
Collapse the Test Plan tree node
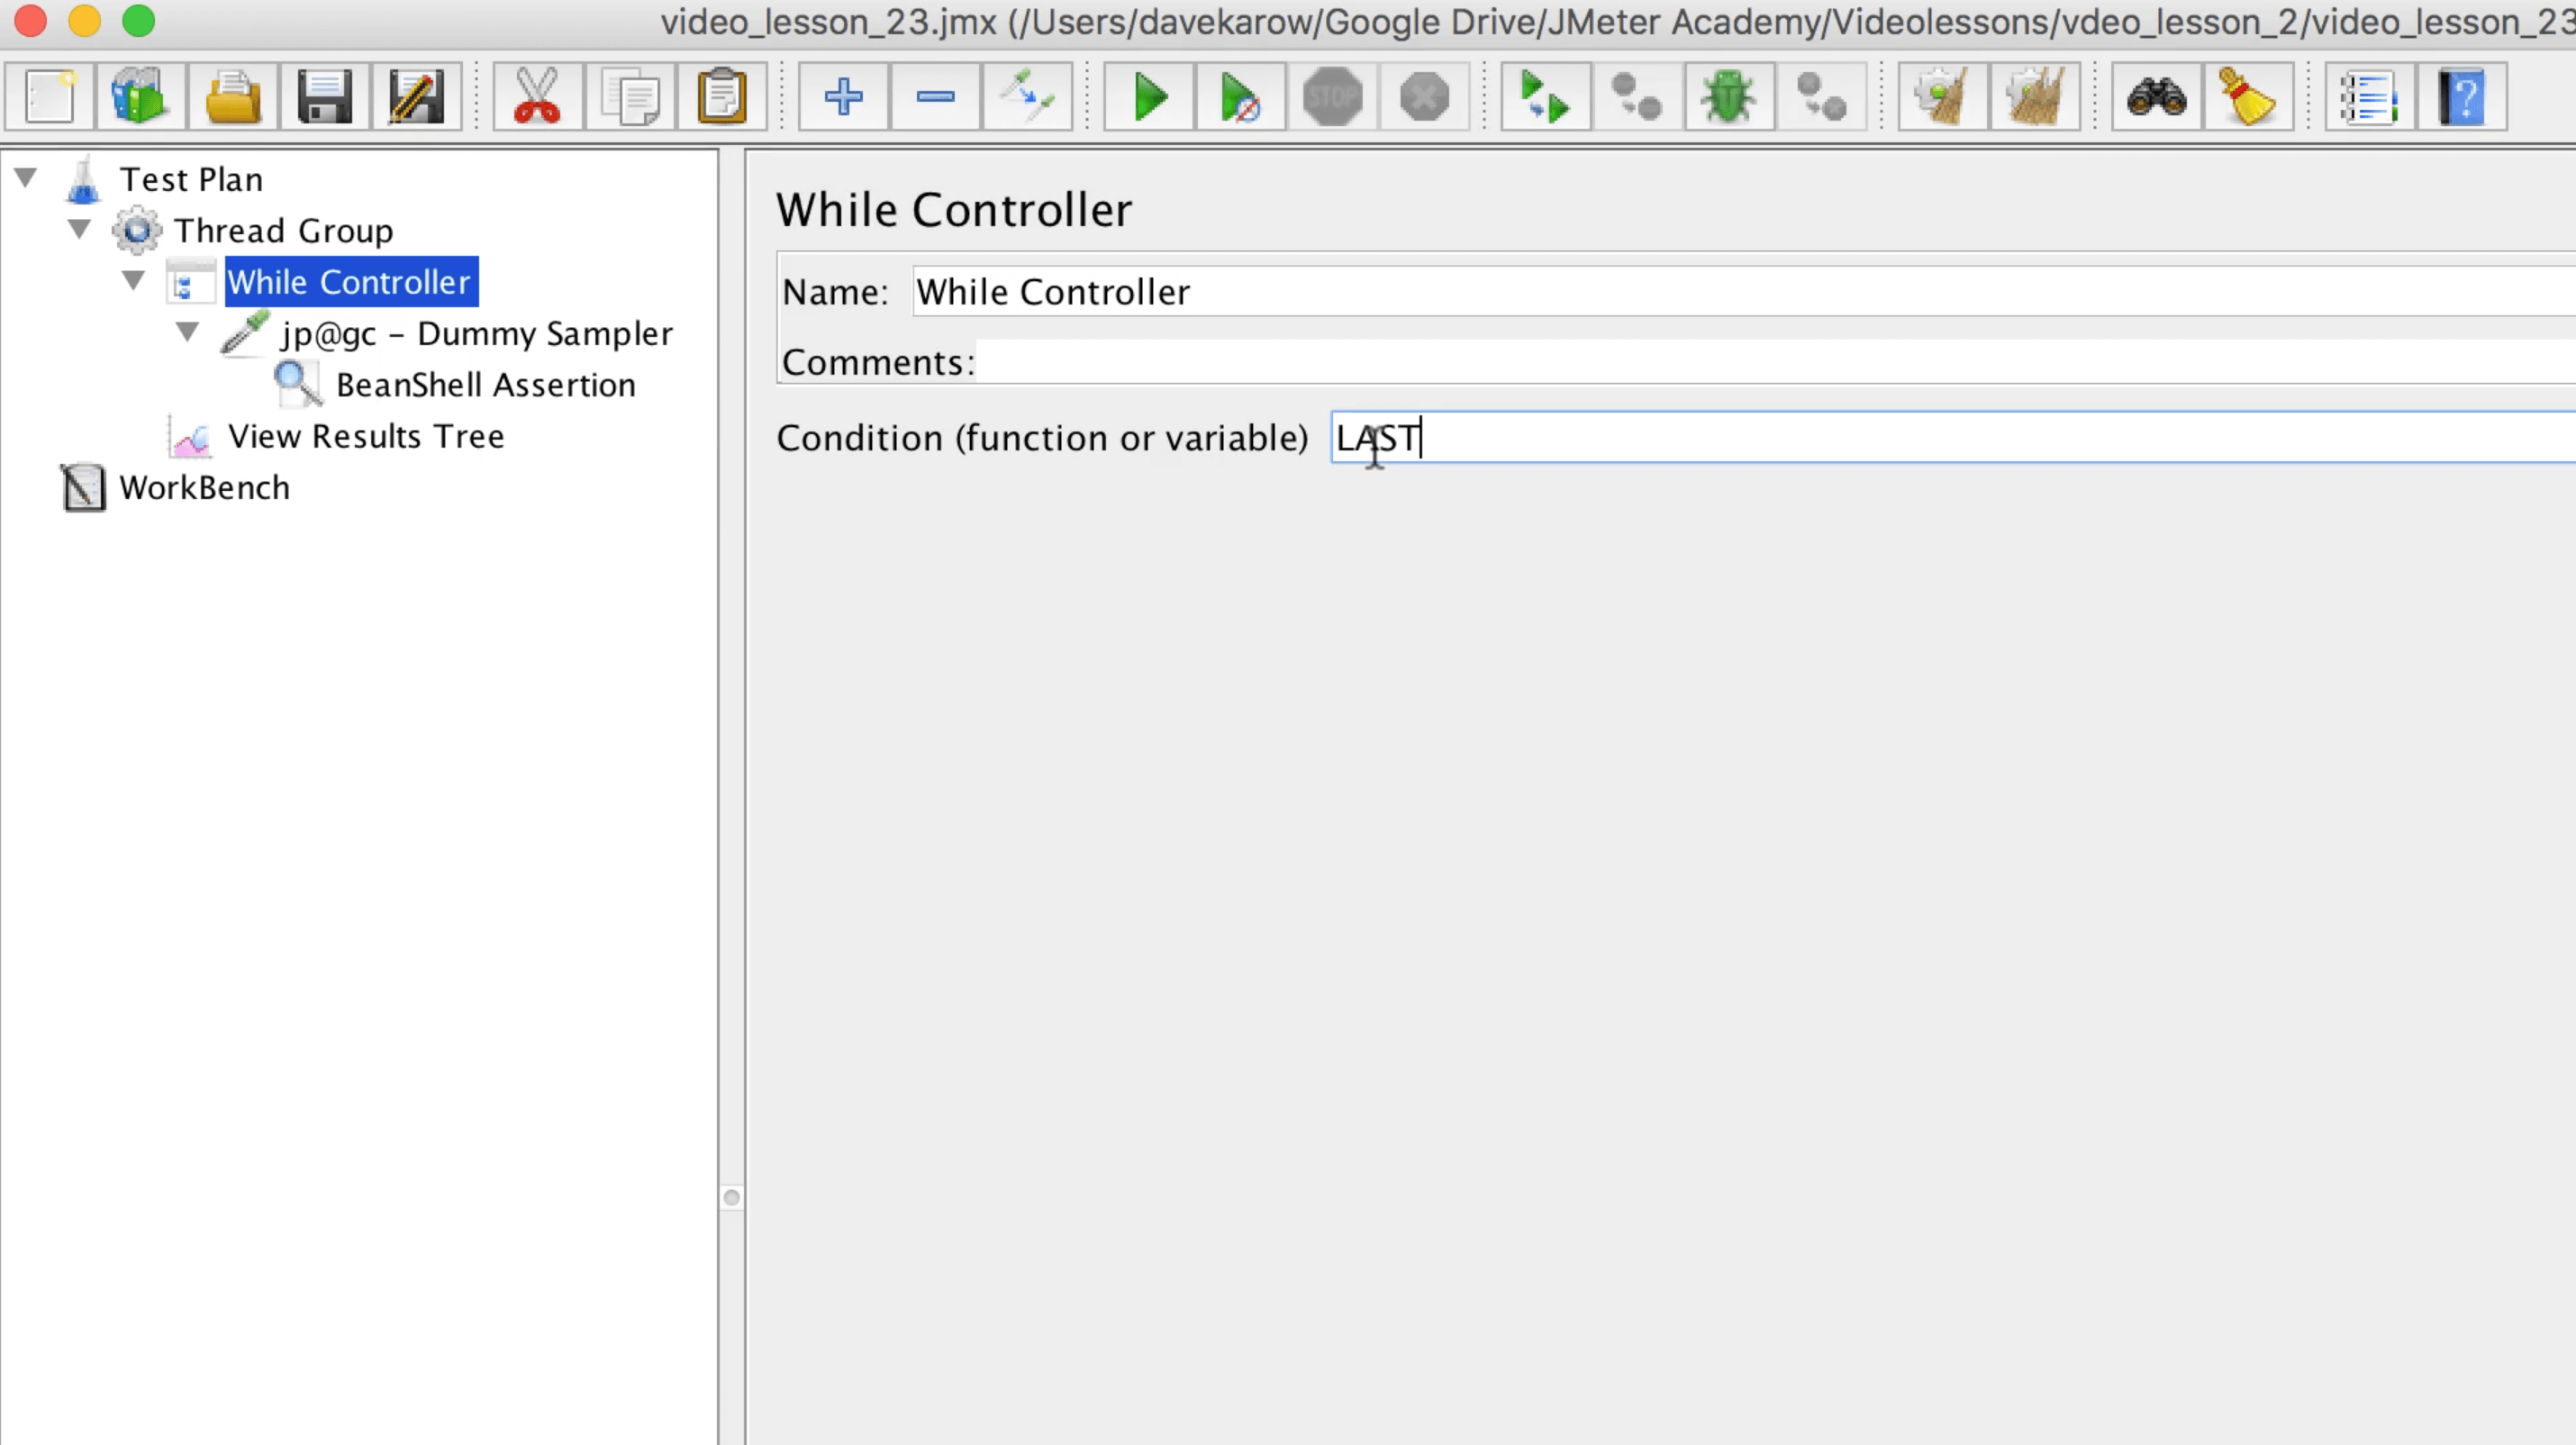click(x=26, y=178)
